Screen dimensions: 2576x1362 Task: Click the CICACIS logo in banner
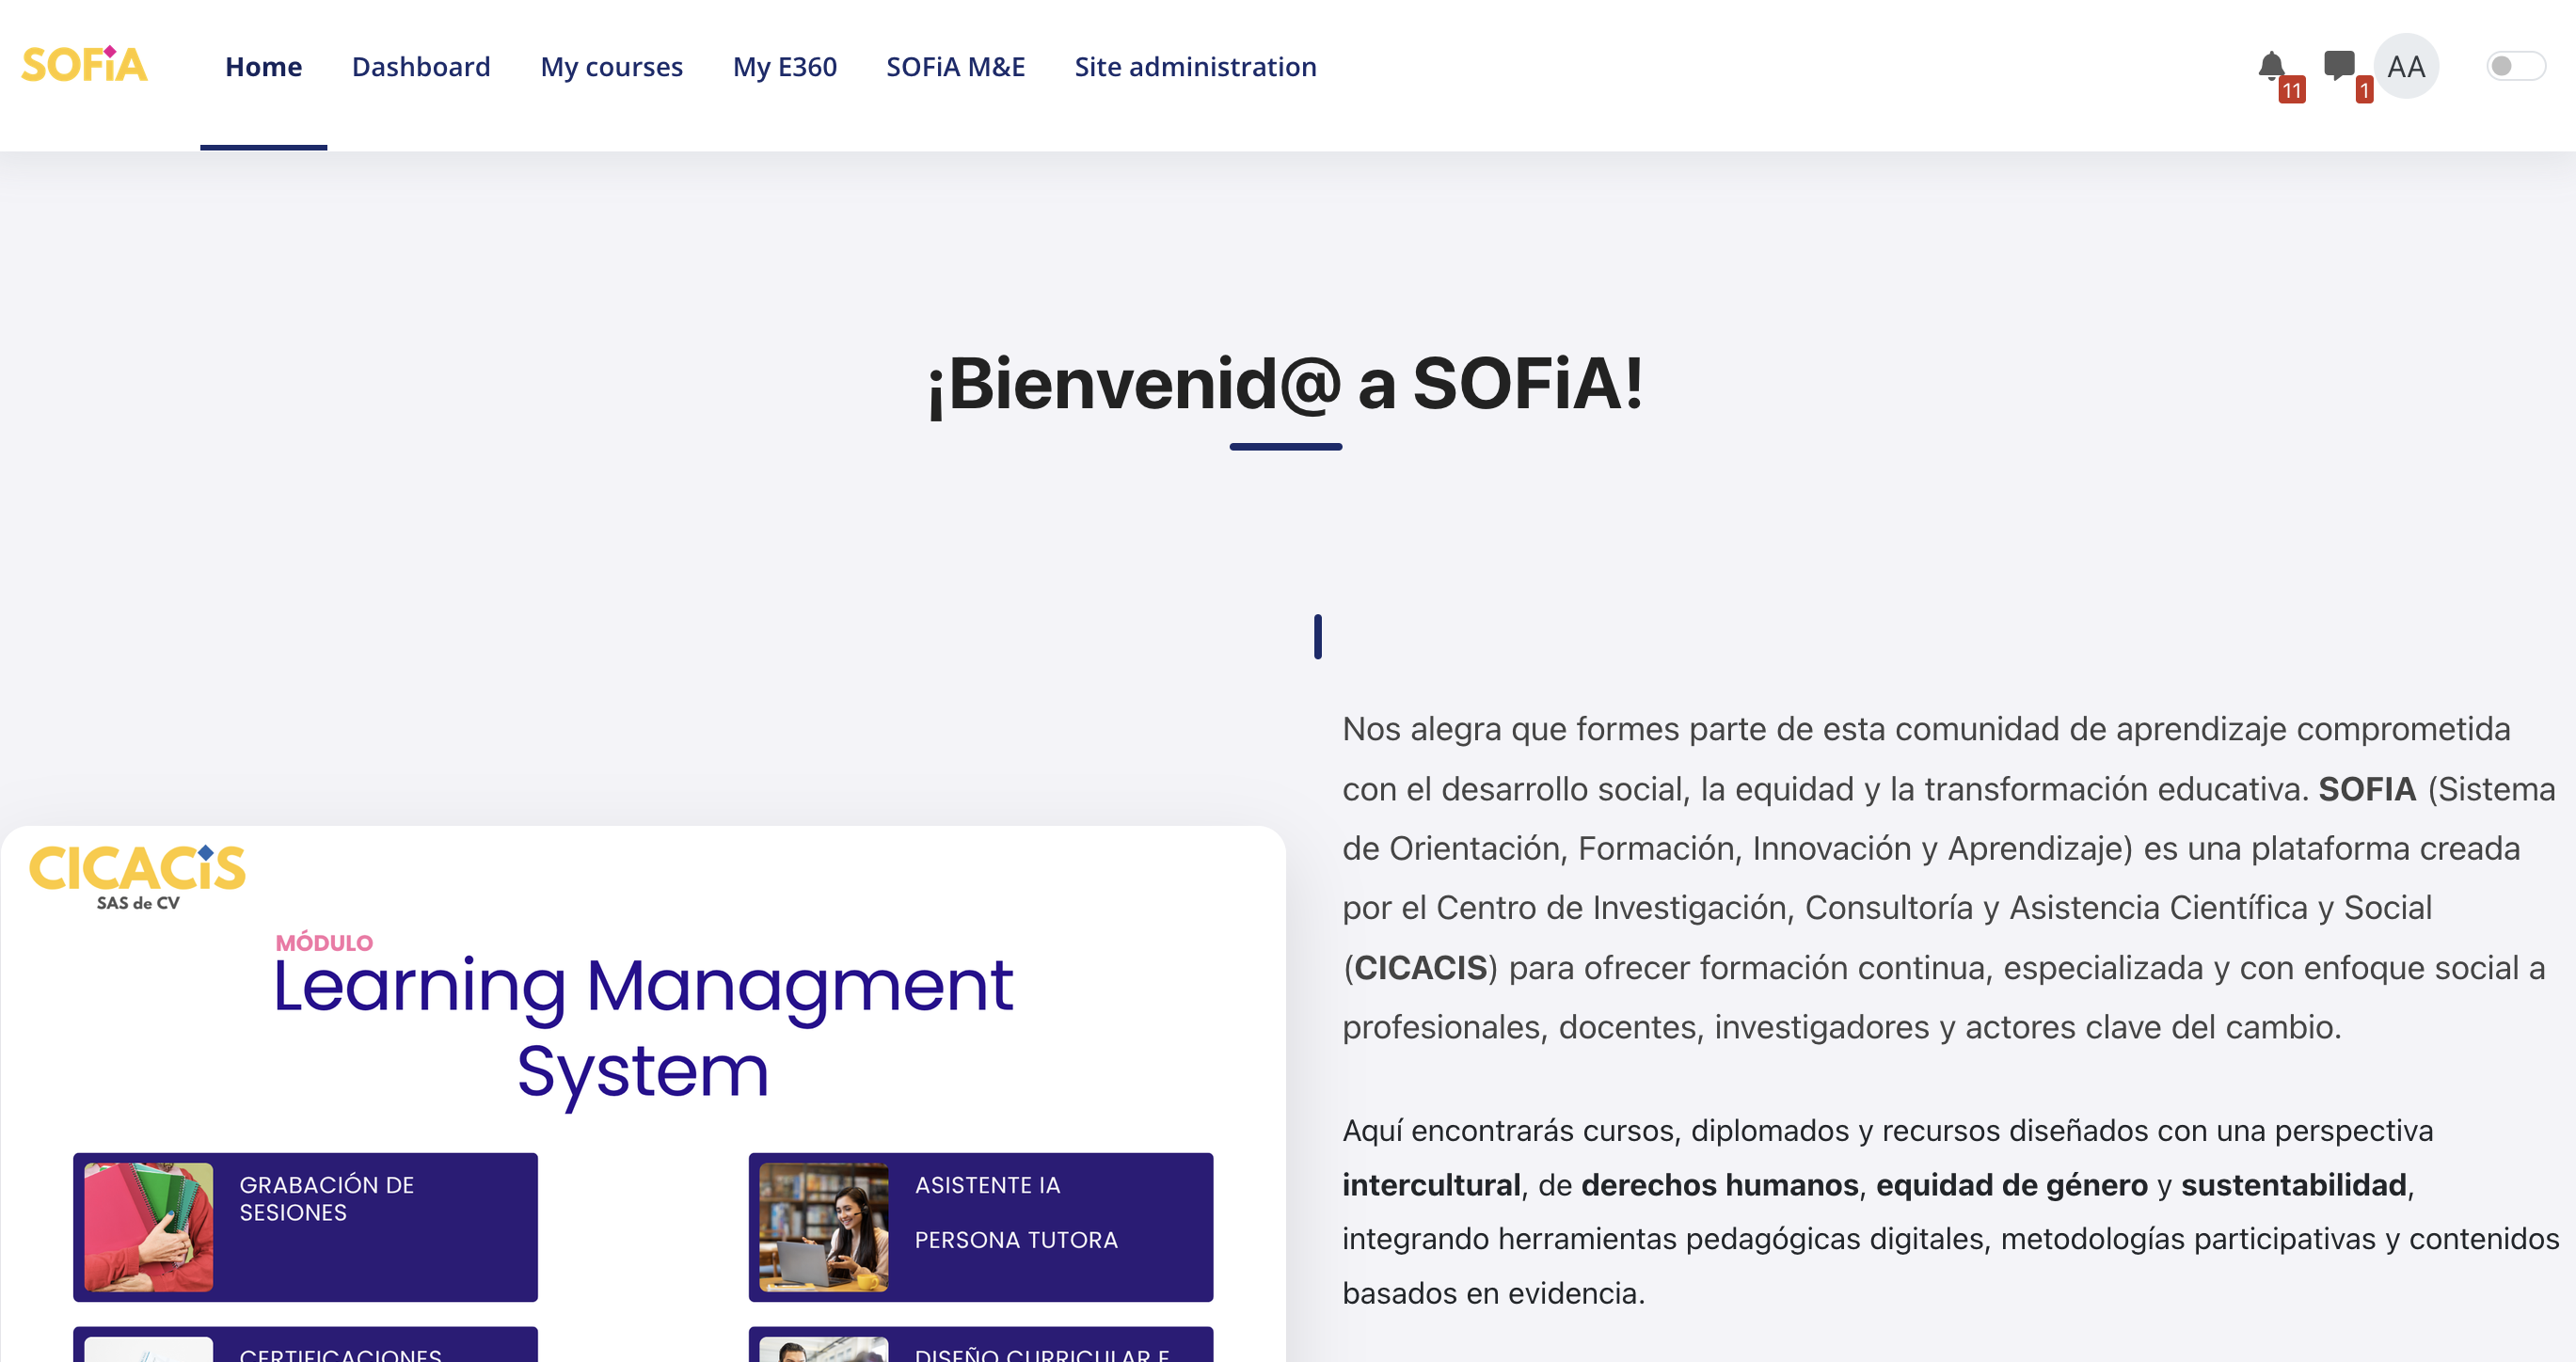click(137, 877)
